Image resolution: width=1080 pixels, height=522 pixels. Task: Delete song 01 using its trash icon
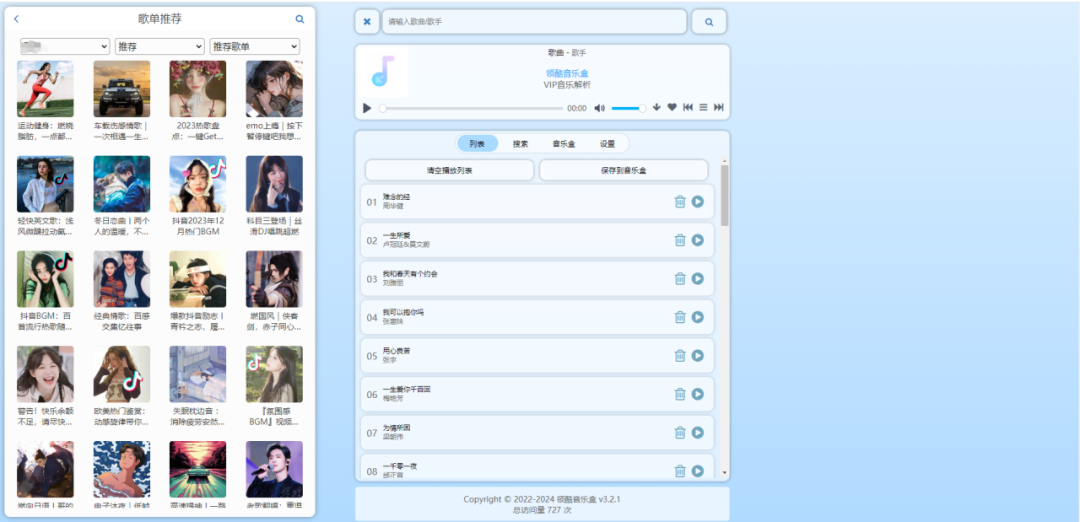[x=680, y=202]
